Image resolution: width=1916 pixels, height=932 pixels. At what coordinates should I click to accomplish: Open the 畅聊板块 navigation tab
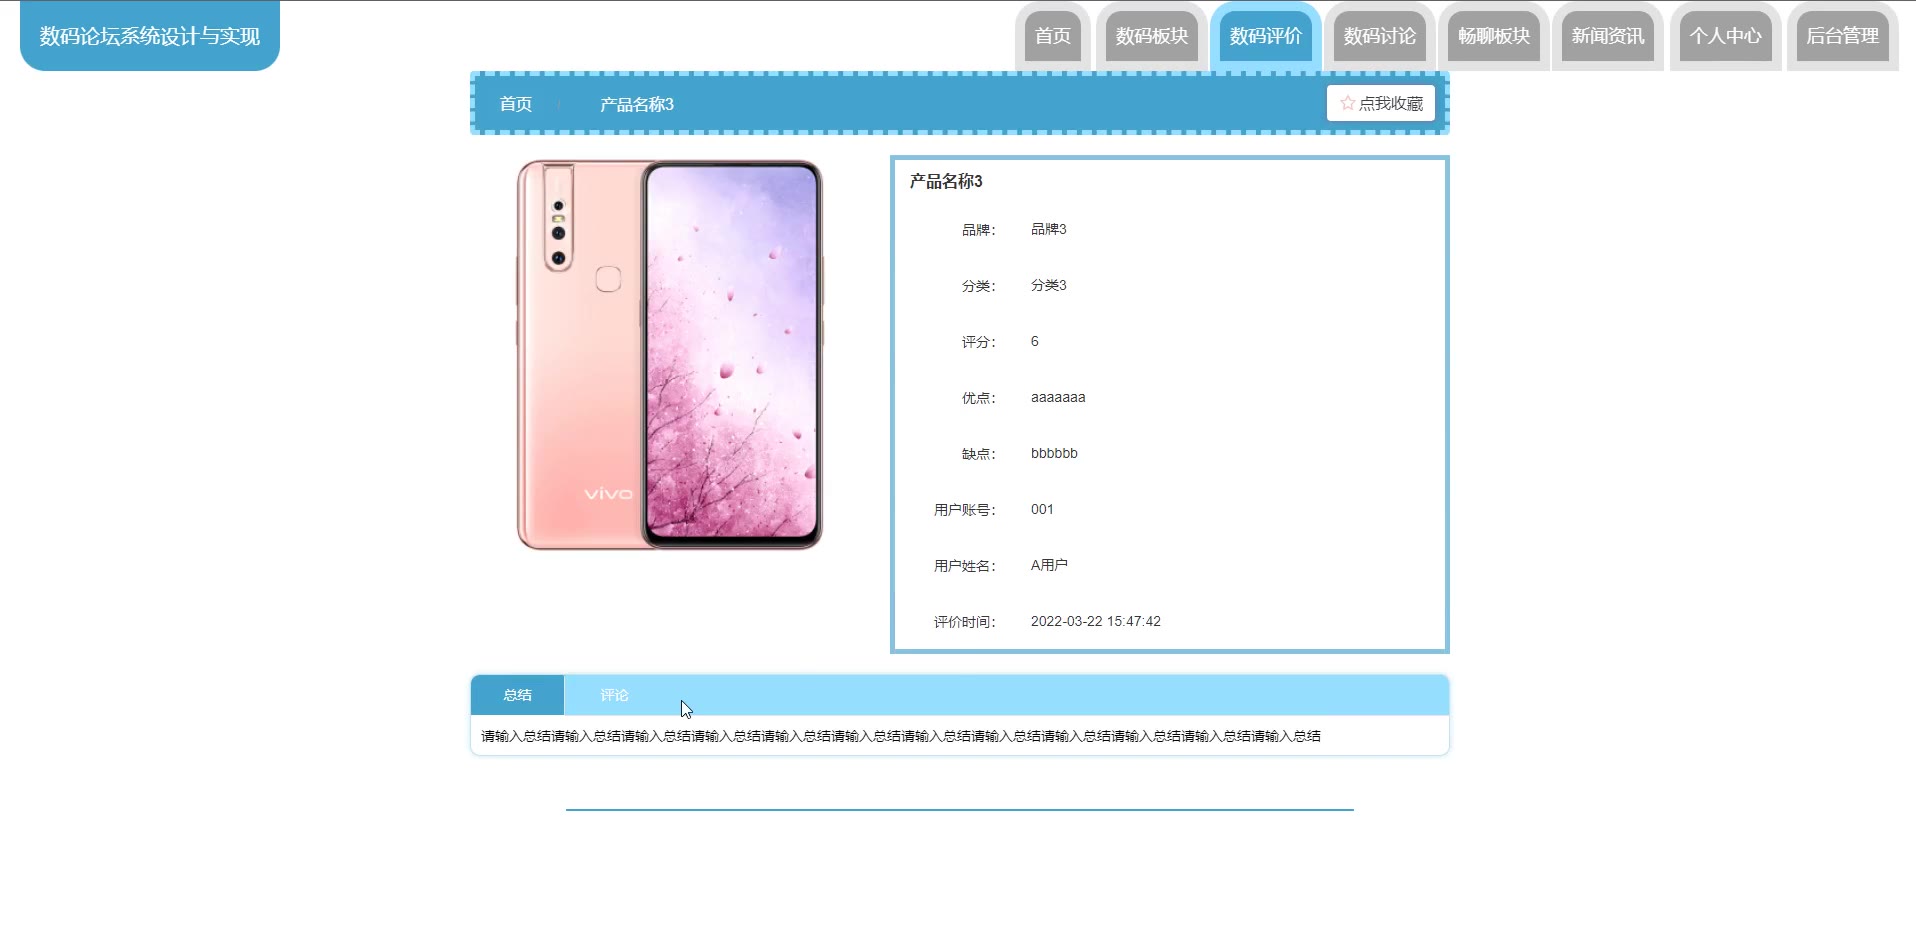[x=1494, y=36]
